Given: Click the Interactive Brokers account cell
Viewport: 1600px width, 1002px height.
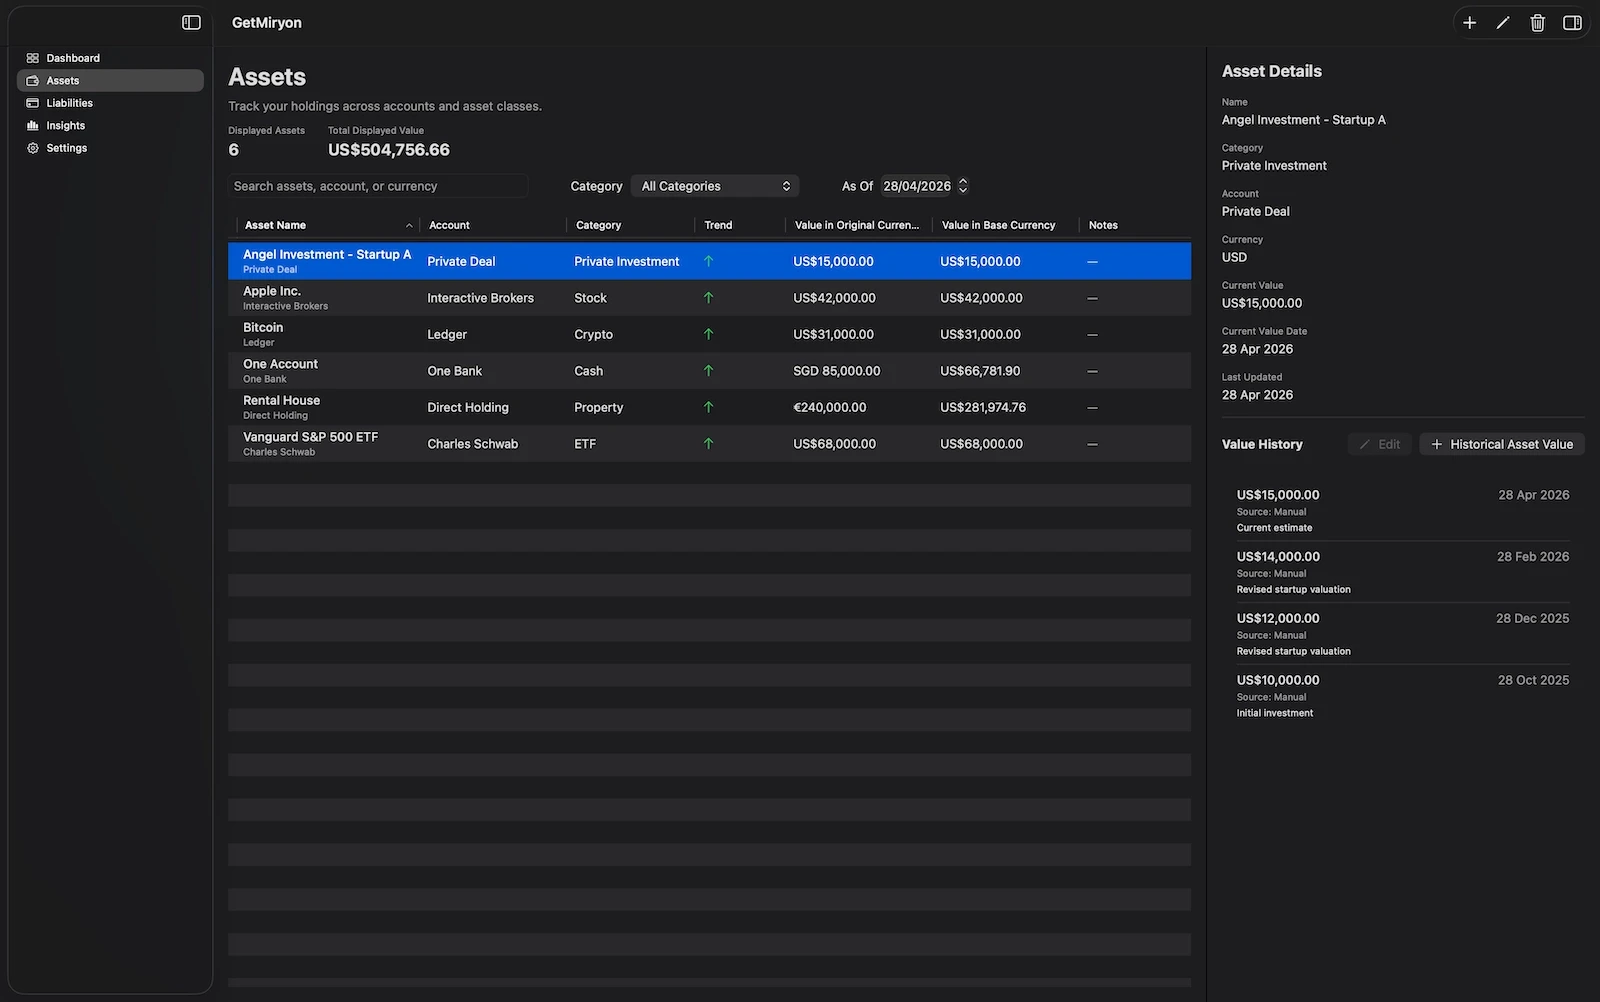Looking at the screenshot, I should tap(480, 298).
